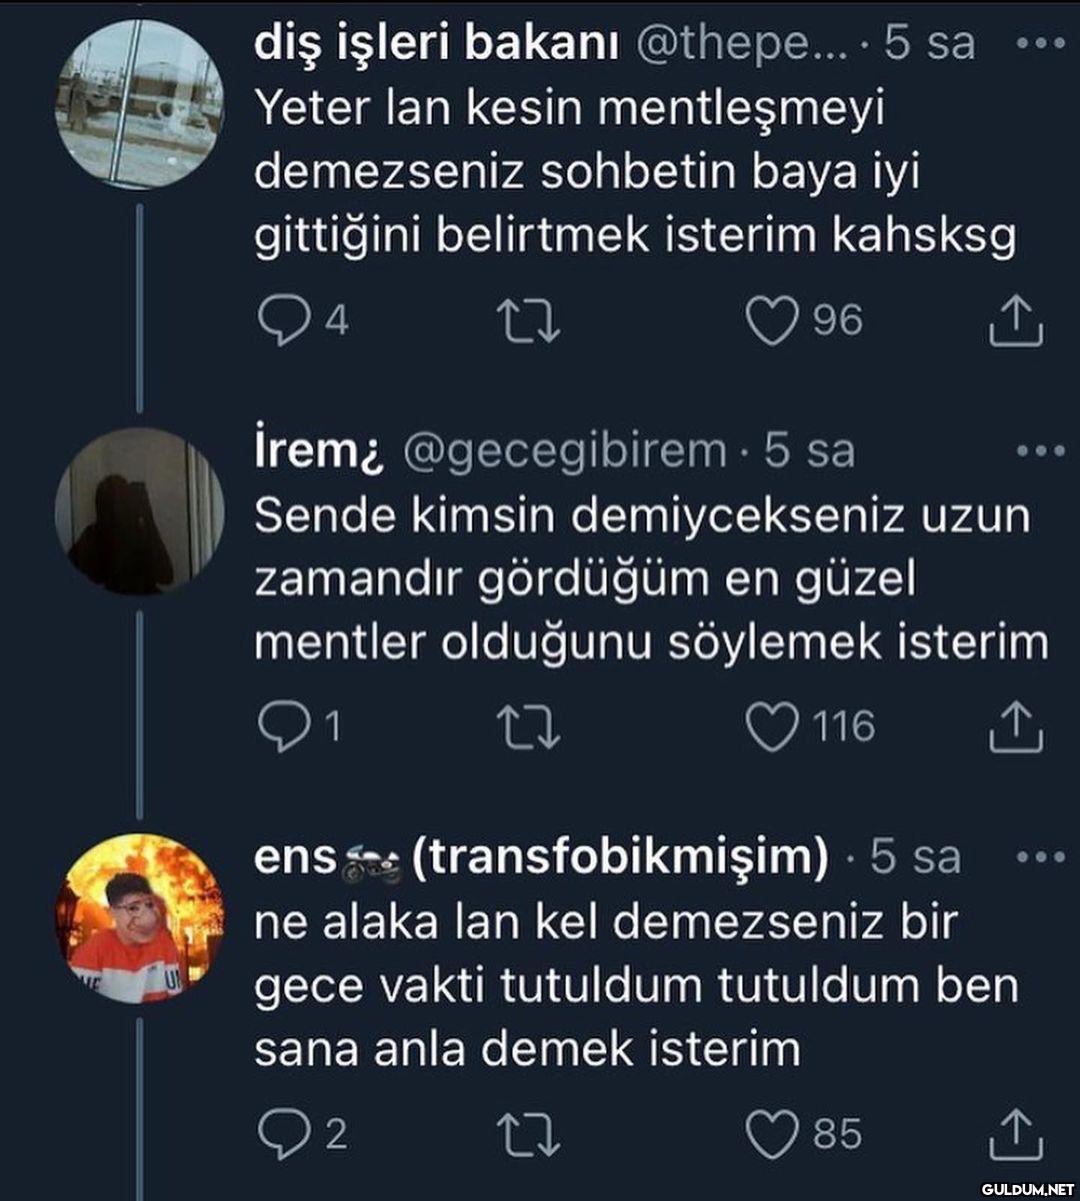View İrem's dark profile picture

coord(139,511)
